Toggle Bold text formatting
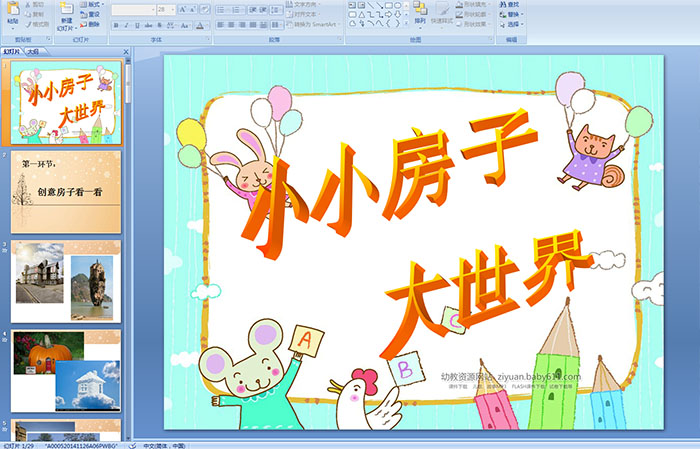Image resolution: width=700 pixels, height=449 pixels. [115, 25]
